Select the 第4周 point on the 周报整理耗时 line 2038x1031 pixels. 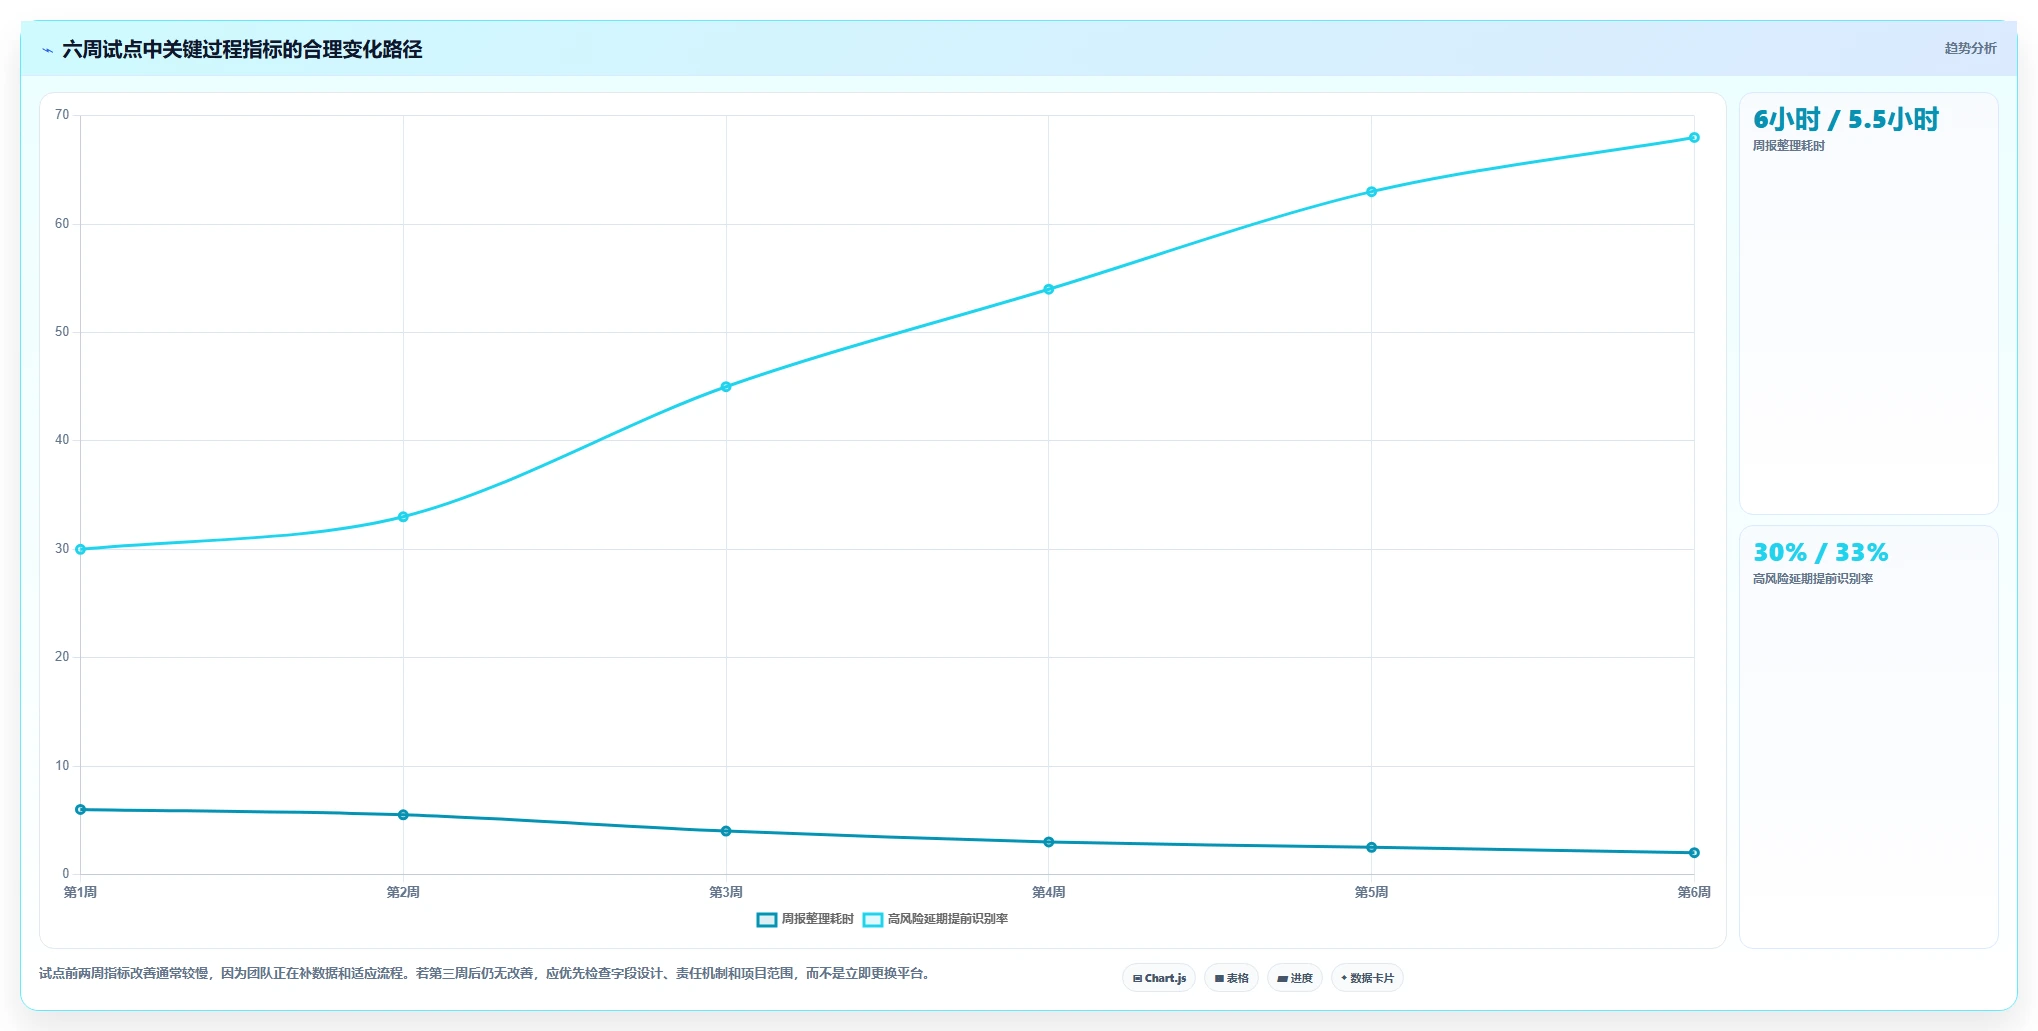point(1049,842)
